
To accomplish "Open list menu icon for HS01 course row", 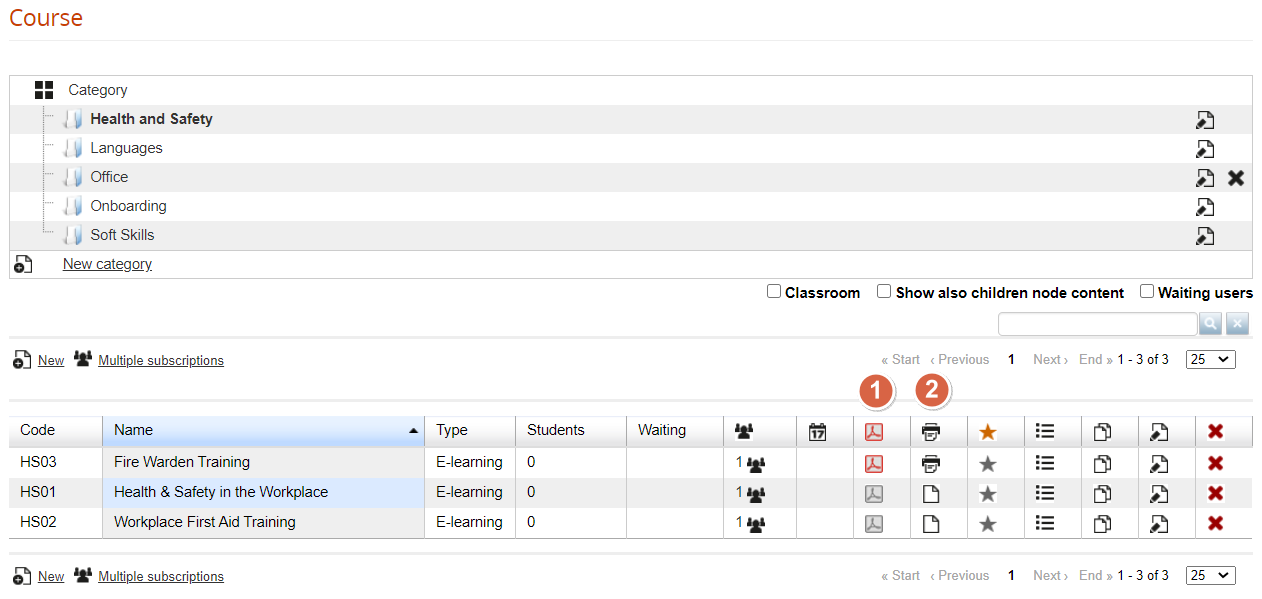I will click(1045, 493).
